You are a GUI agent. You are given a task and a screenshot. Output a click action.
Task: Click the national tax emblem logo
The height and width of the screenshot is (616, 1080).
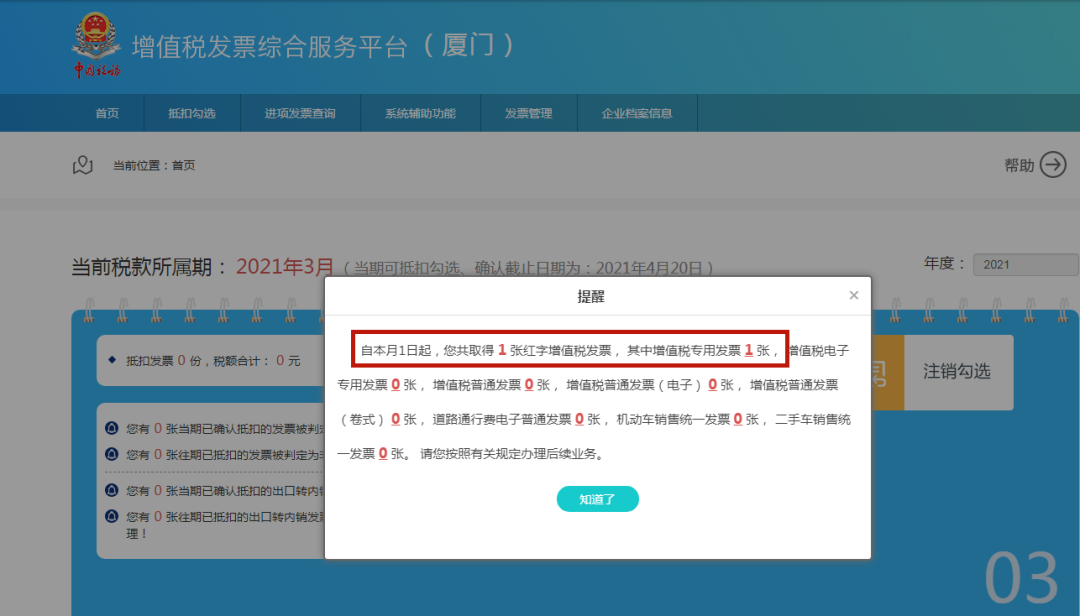(x=98, y=44)
